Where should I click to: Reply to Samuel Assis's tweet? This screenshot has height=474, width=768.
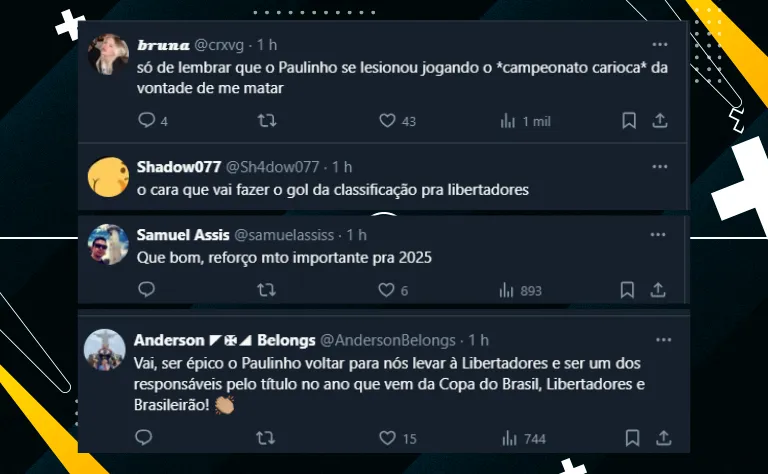147,290
